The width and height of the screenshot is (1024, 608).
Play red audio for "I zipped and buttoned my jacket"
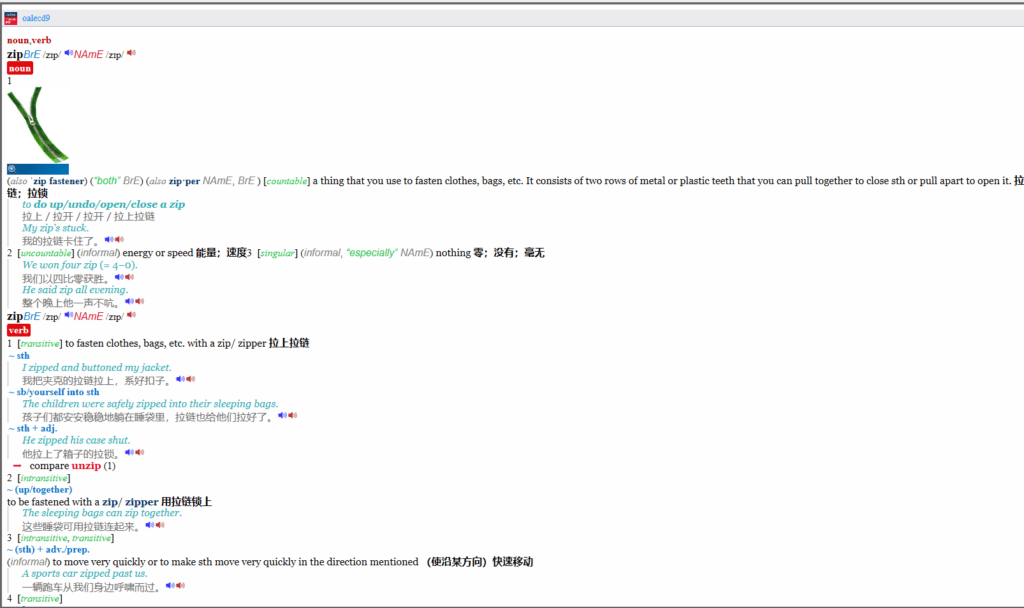pos(190,379)
